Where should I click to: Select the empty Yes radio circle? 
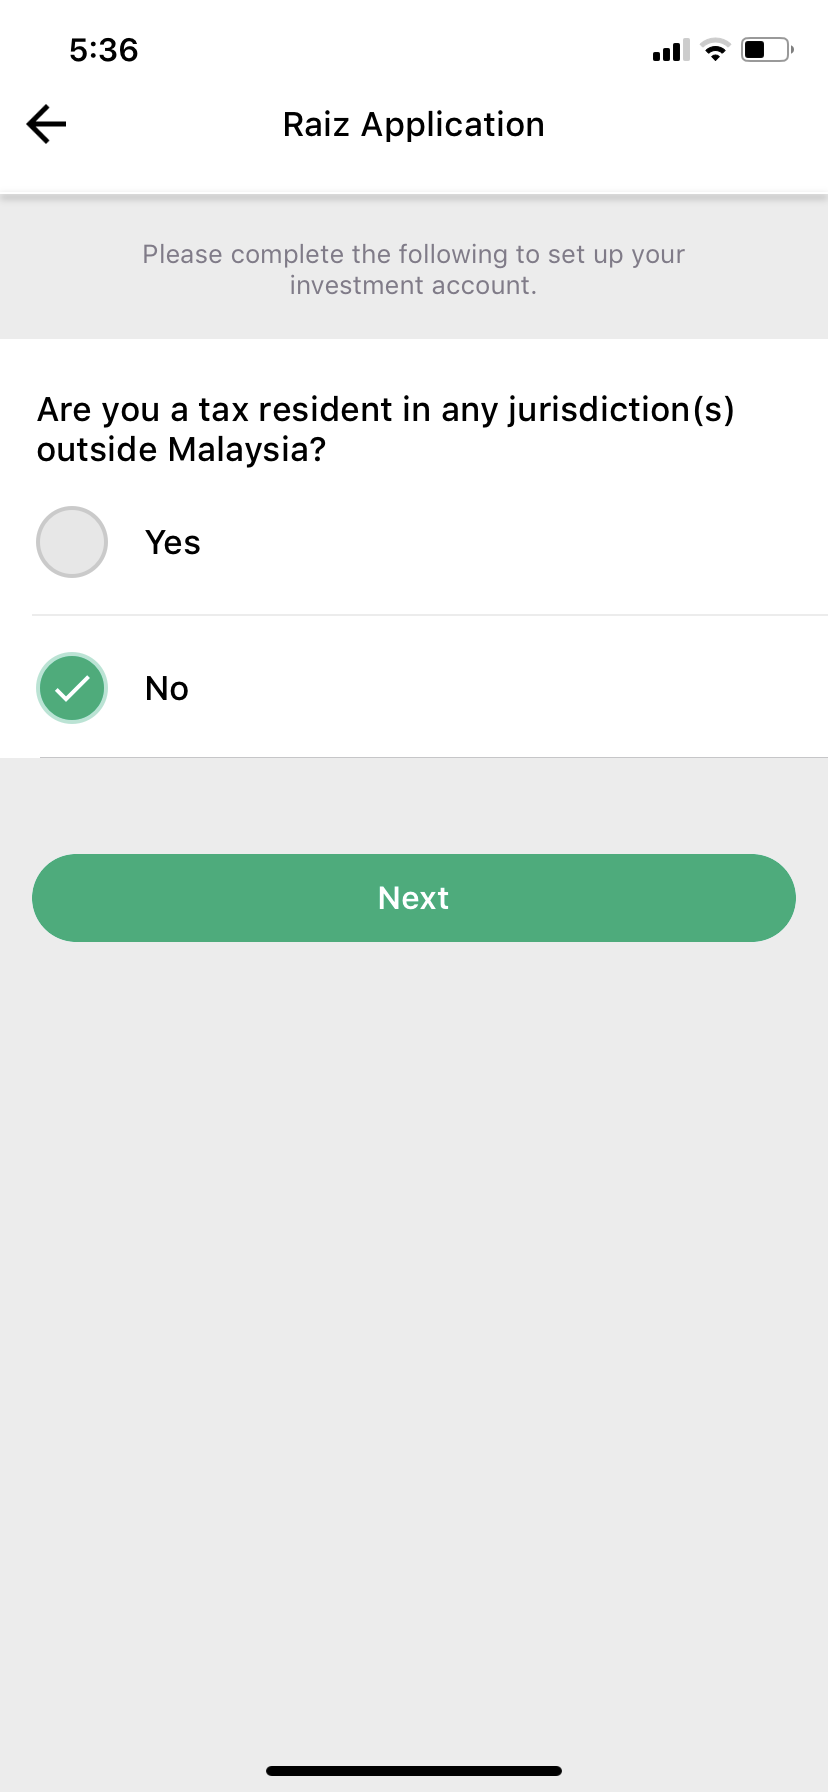tap(72, 542)
